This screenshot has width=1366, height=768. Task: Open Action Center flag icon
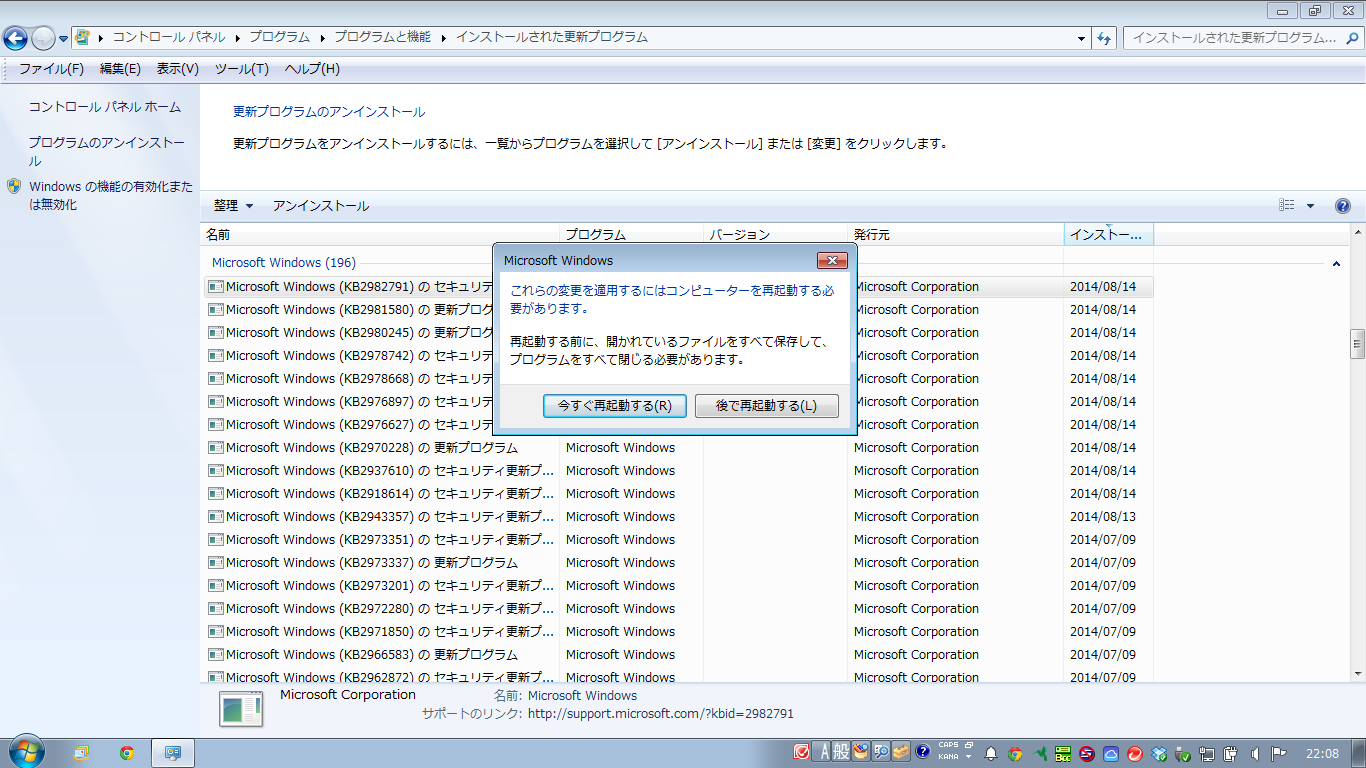coord(1278,754)
